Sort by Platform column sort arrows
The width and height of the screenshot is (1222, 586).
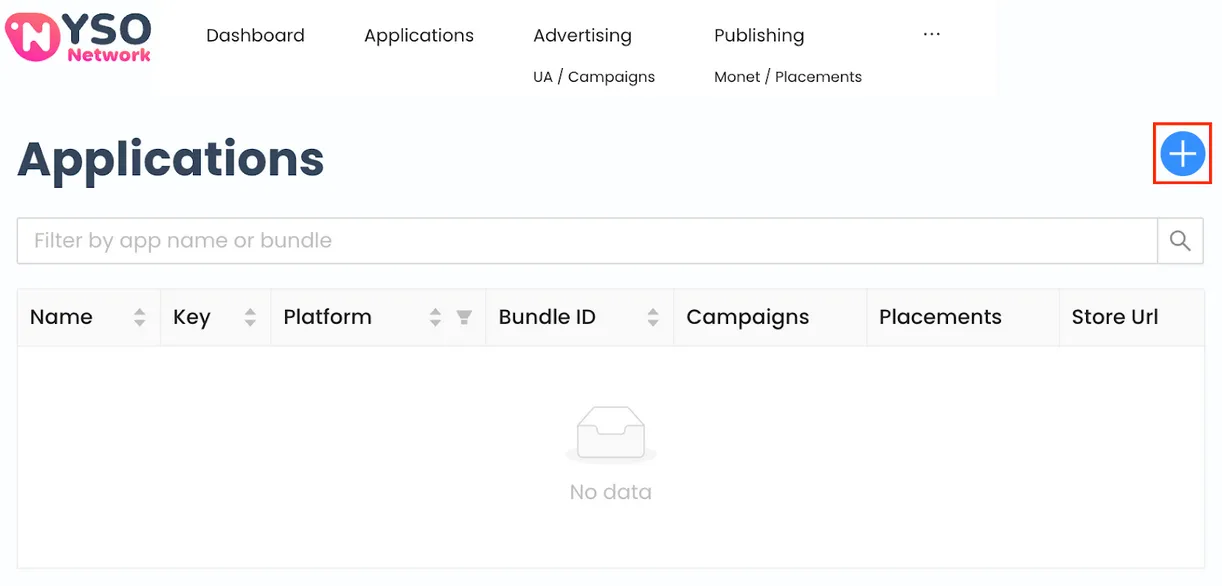click(435, 317)
